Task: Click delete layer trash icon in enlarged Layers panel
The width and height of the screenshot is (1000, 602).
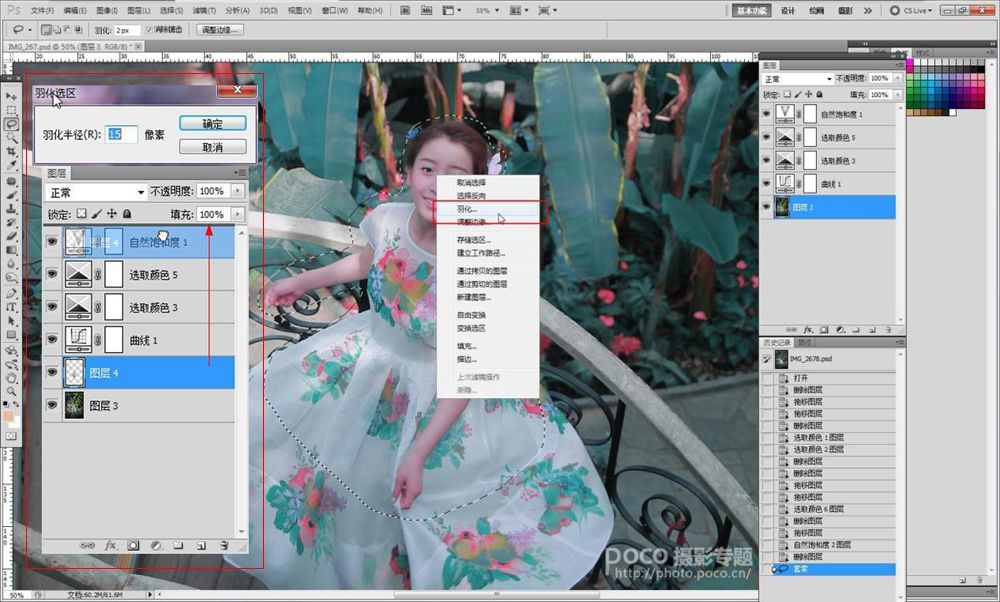Action: (224, 546)
